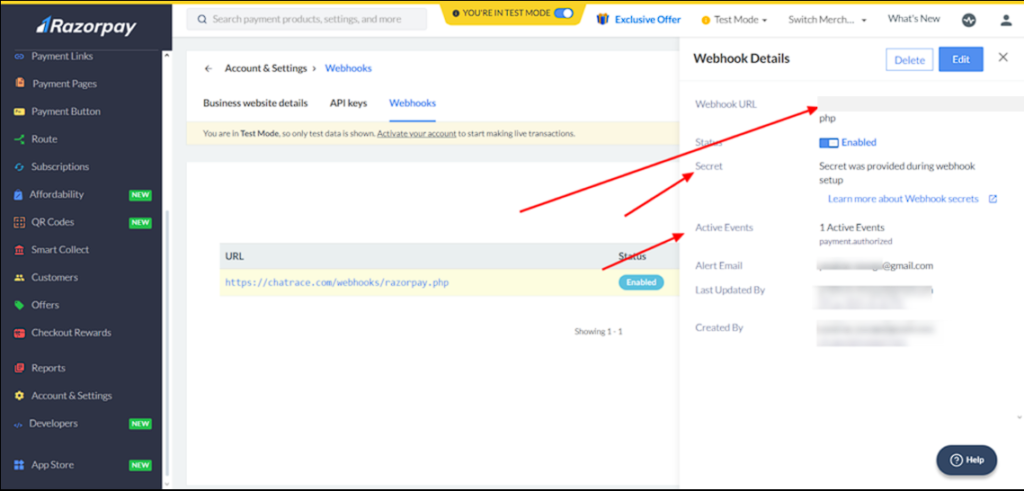Click the chatrace.com razorpay.php webhook URL
The width and height of the screenshot is (1024, 491).
(x=337, y=283)
